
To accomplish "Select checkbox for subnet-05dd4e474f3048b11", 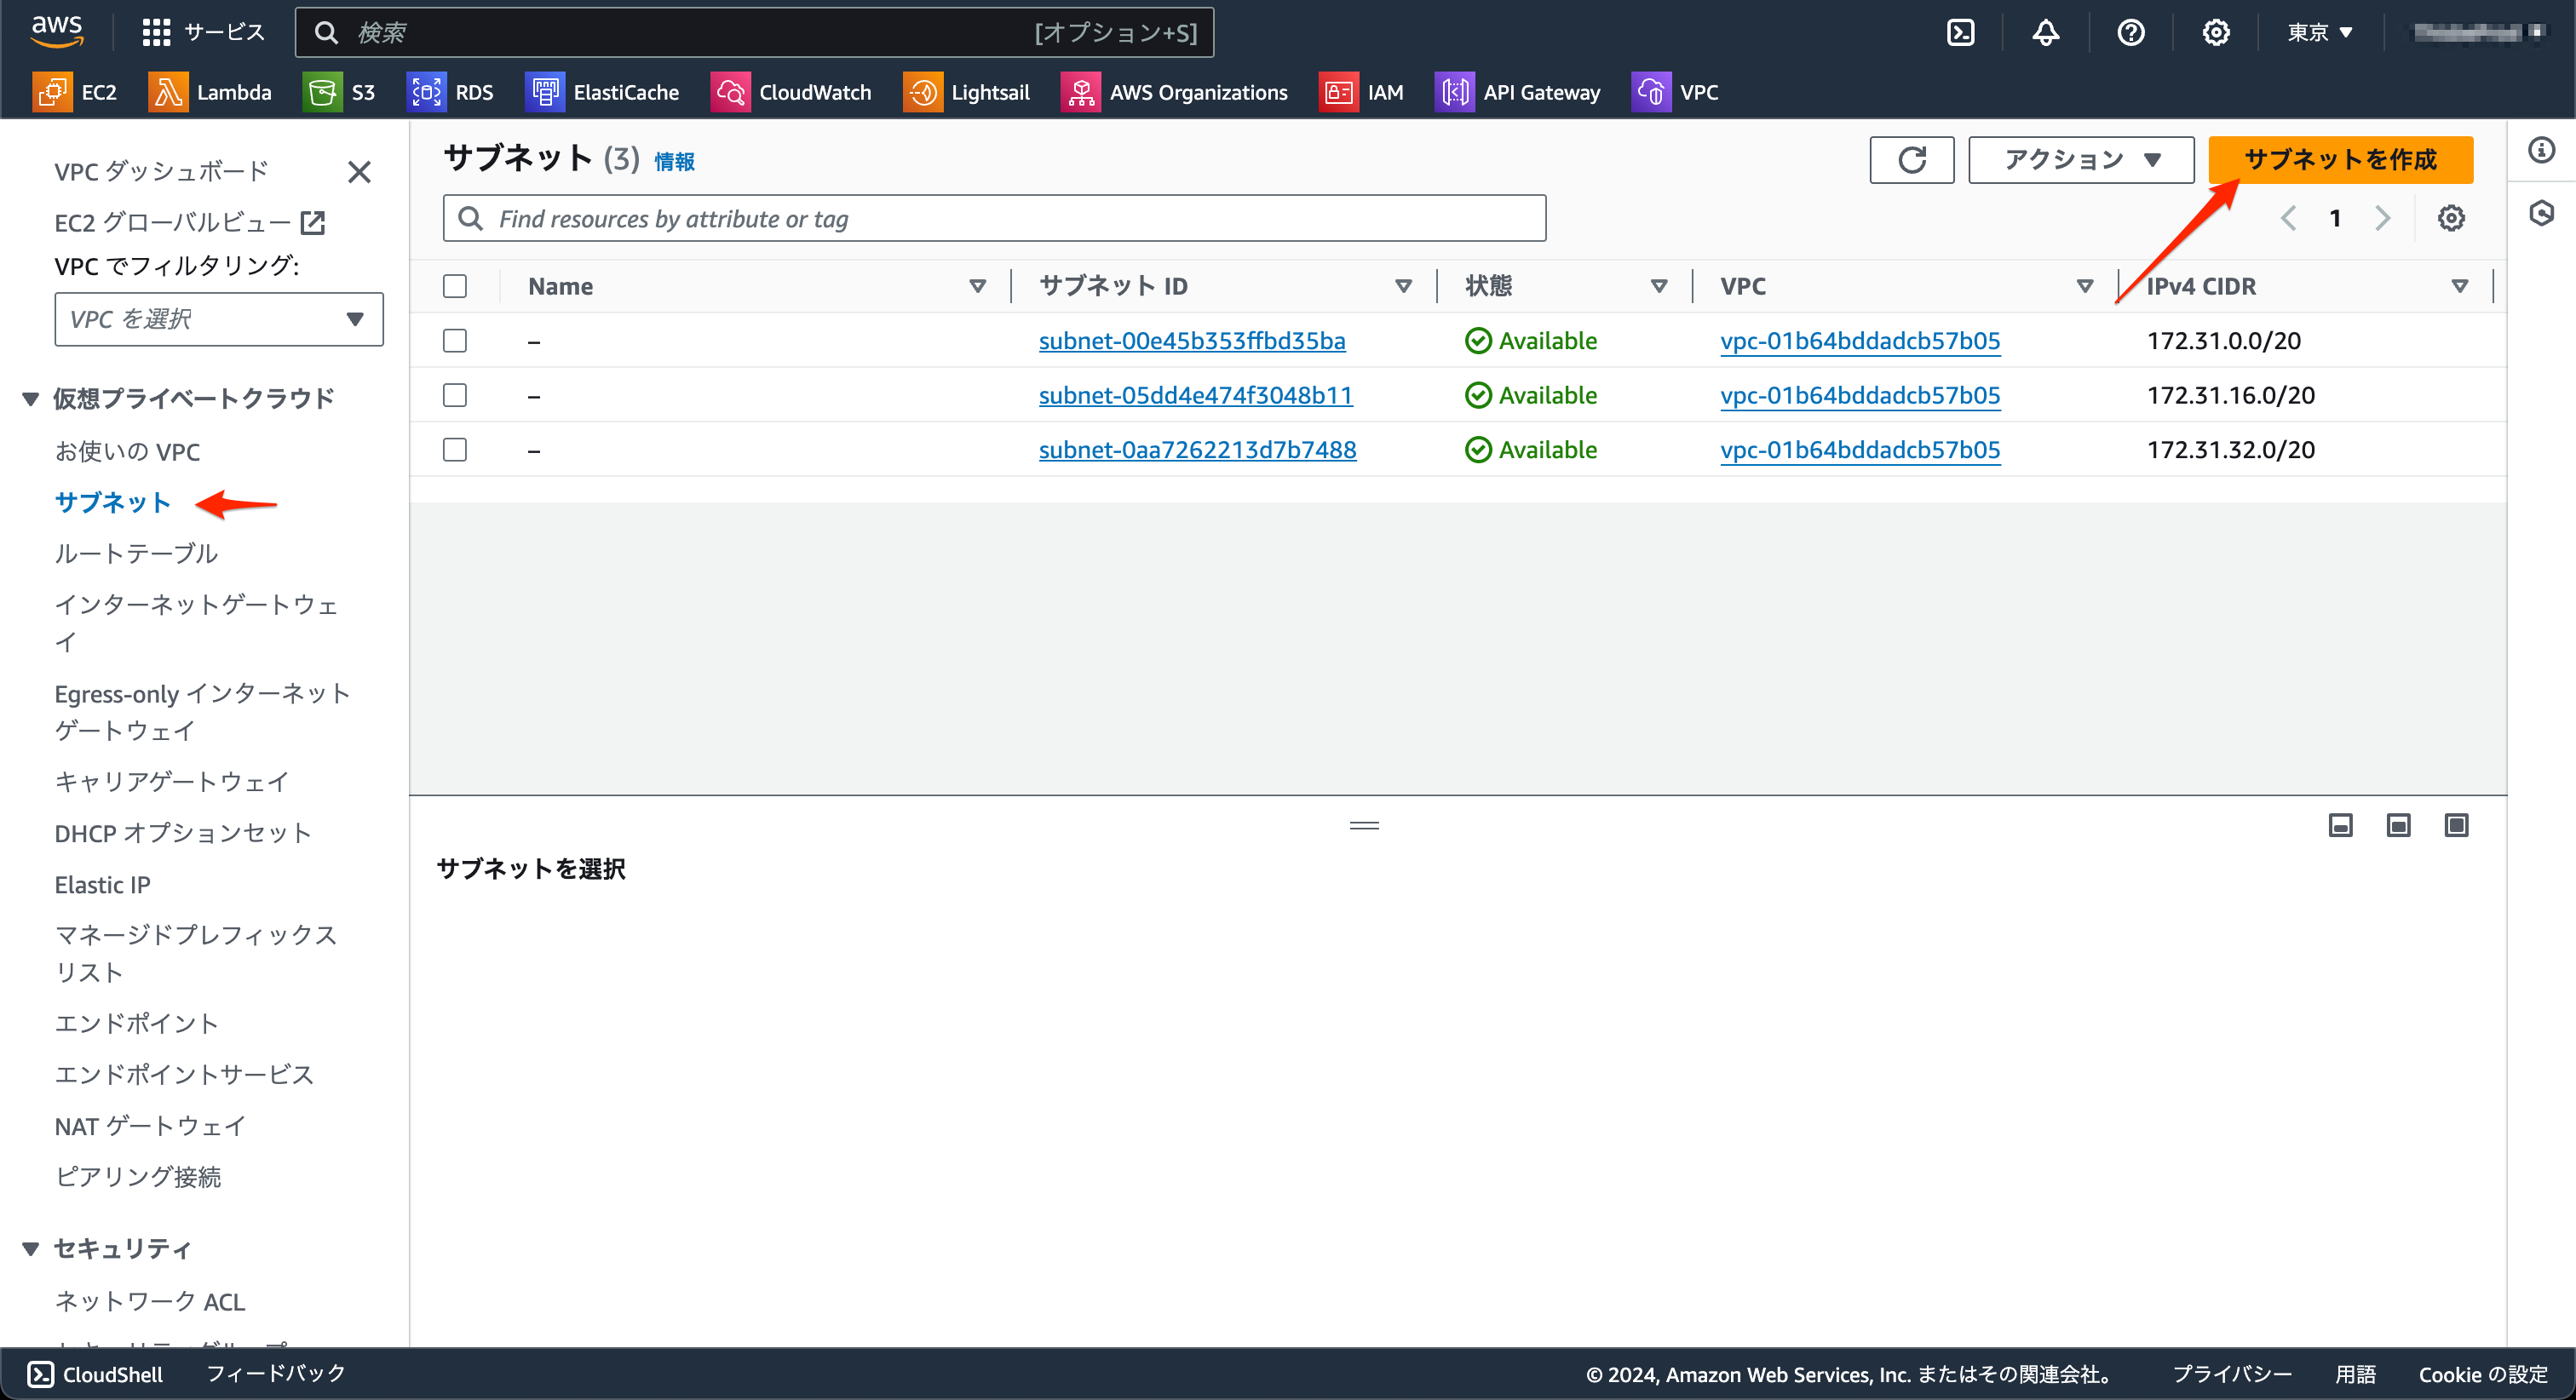I will (x=455, y=395).
